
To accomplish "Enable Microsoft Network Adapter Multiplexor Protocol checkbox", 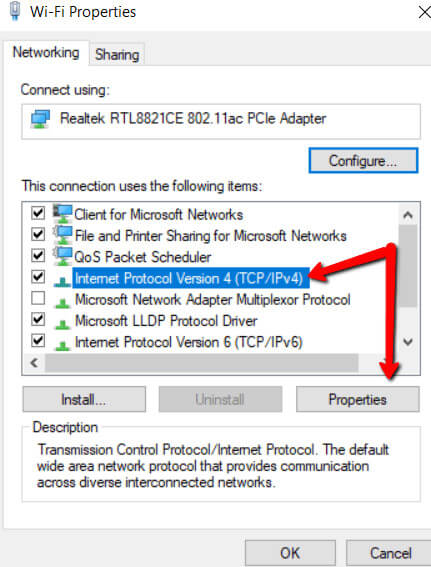I will point(38,298).
